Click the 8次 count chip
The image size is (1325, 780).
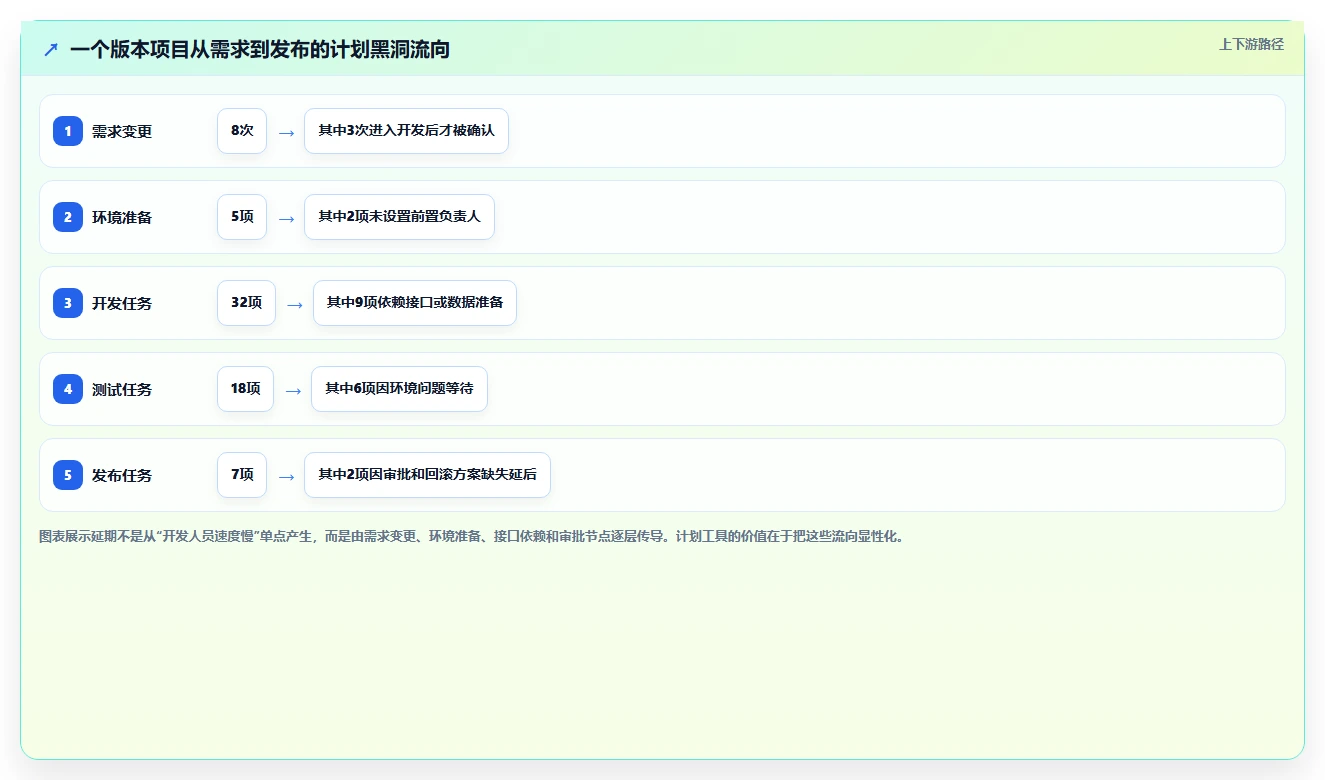pos(242,131)
